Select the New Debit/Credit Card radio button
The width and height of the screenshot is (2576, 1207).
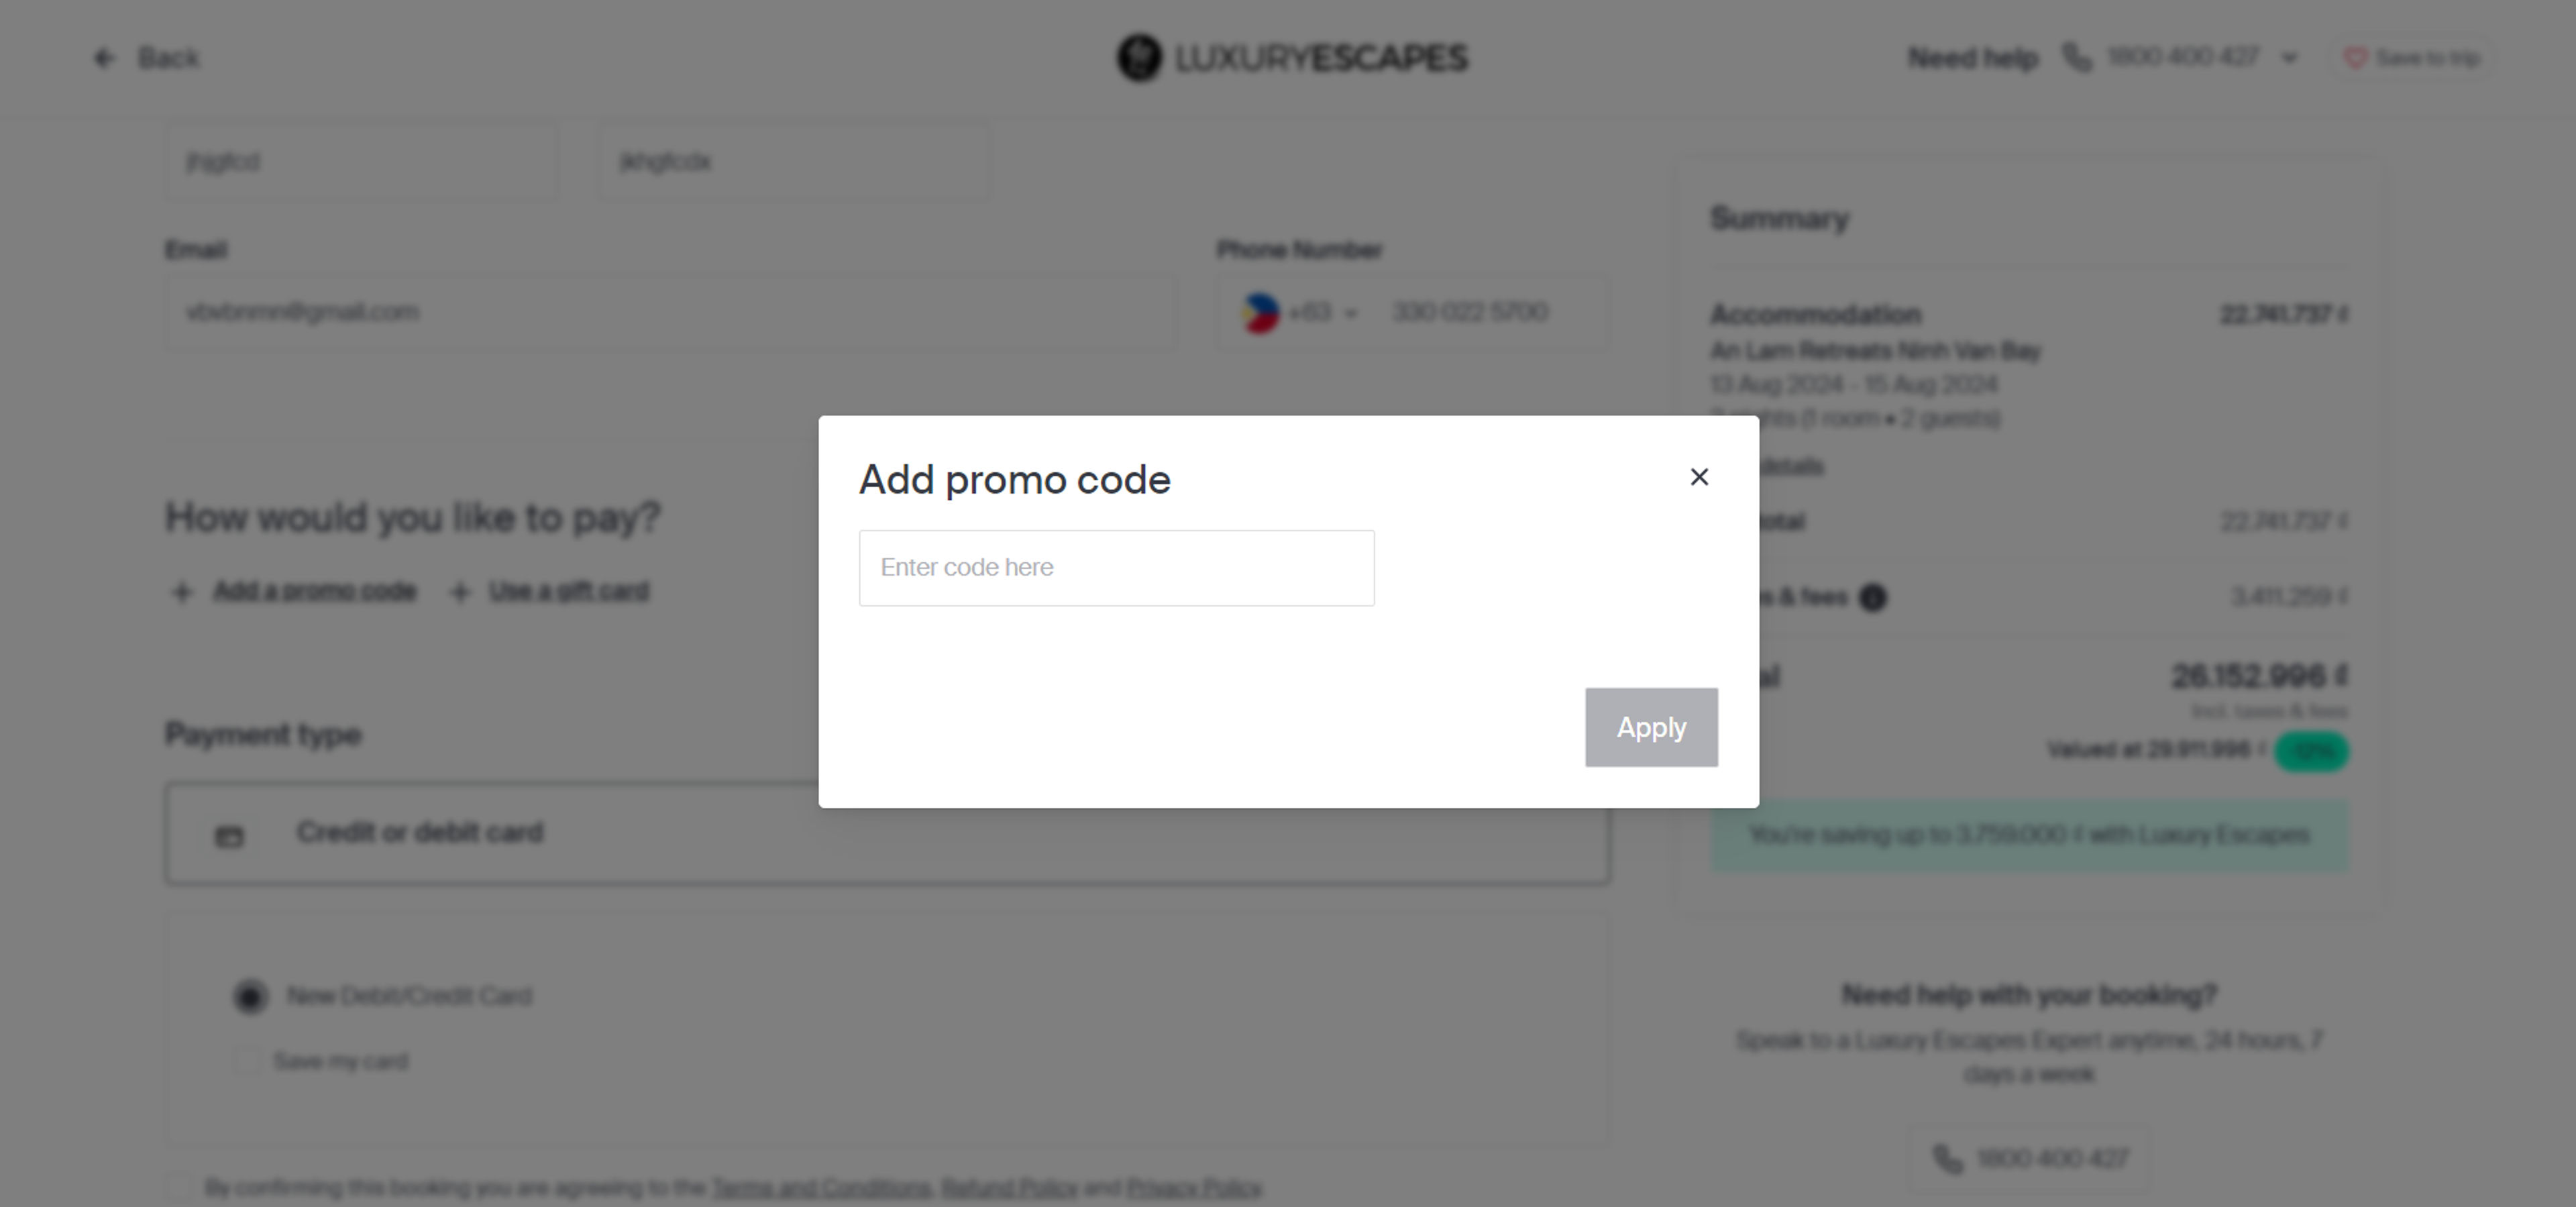pos(251,995)
